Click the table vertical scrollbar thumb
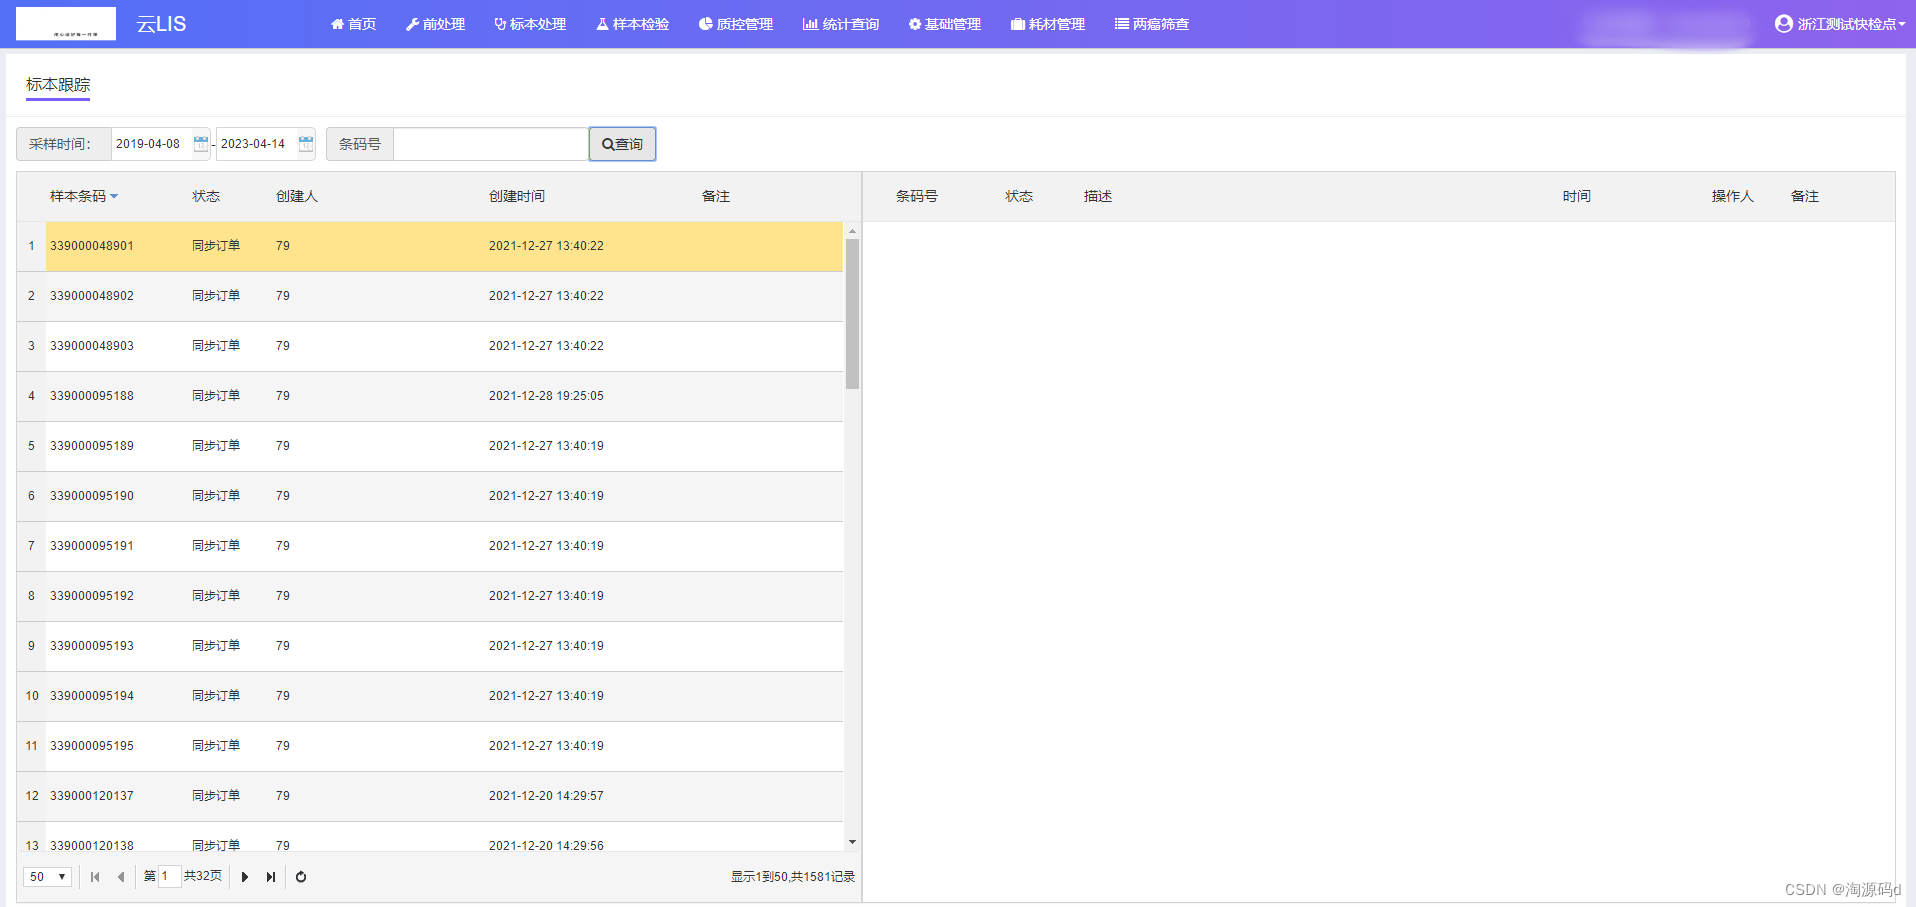This screenshot has width=1916, height=907. coord(852,313)
